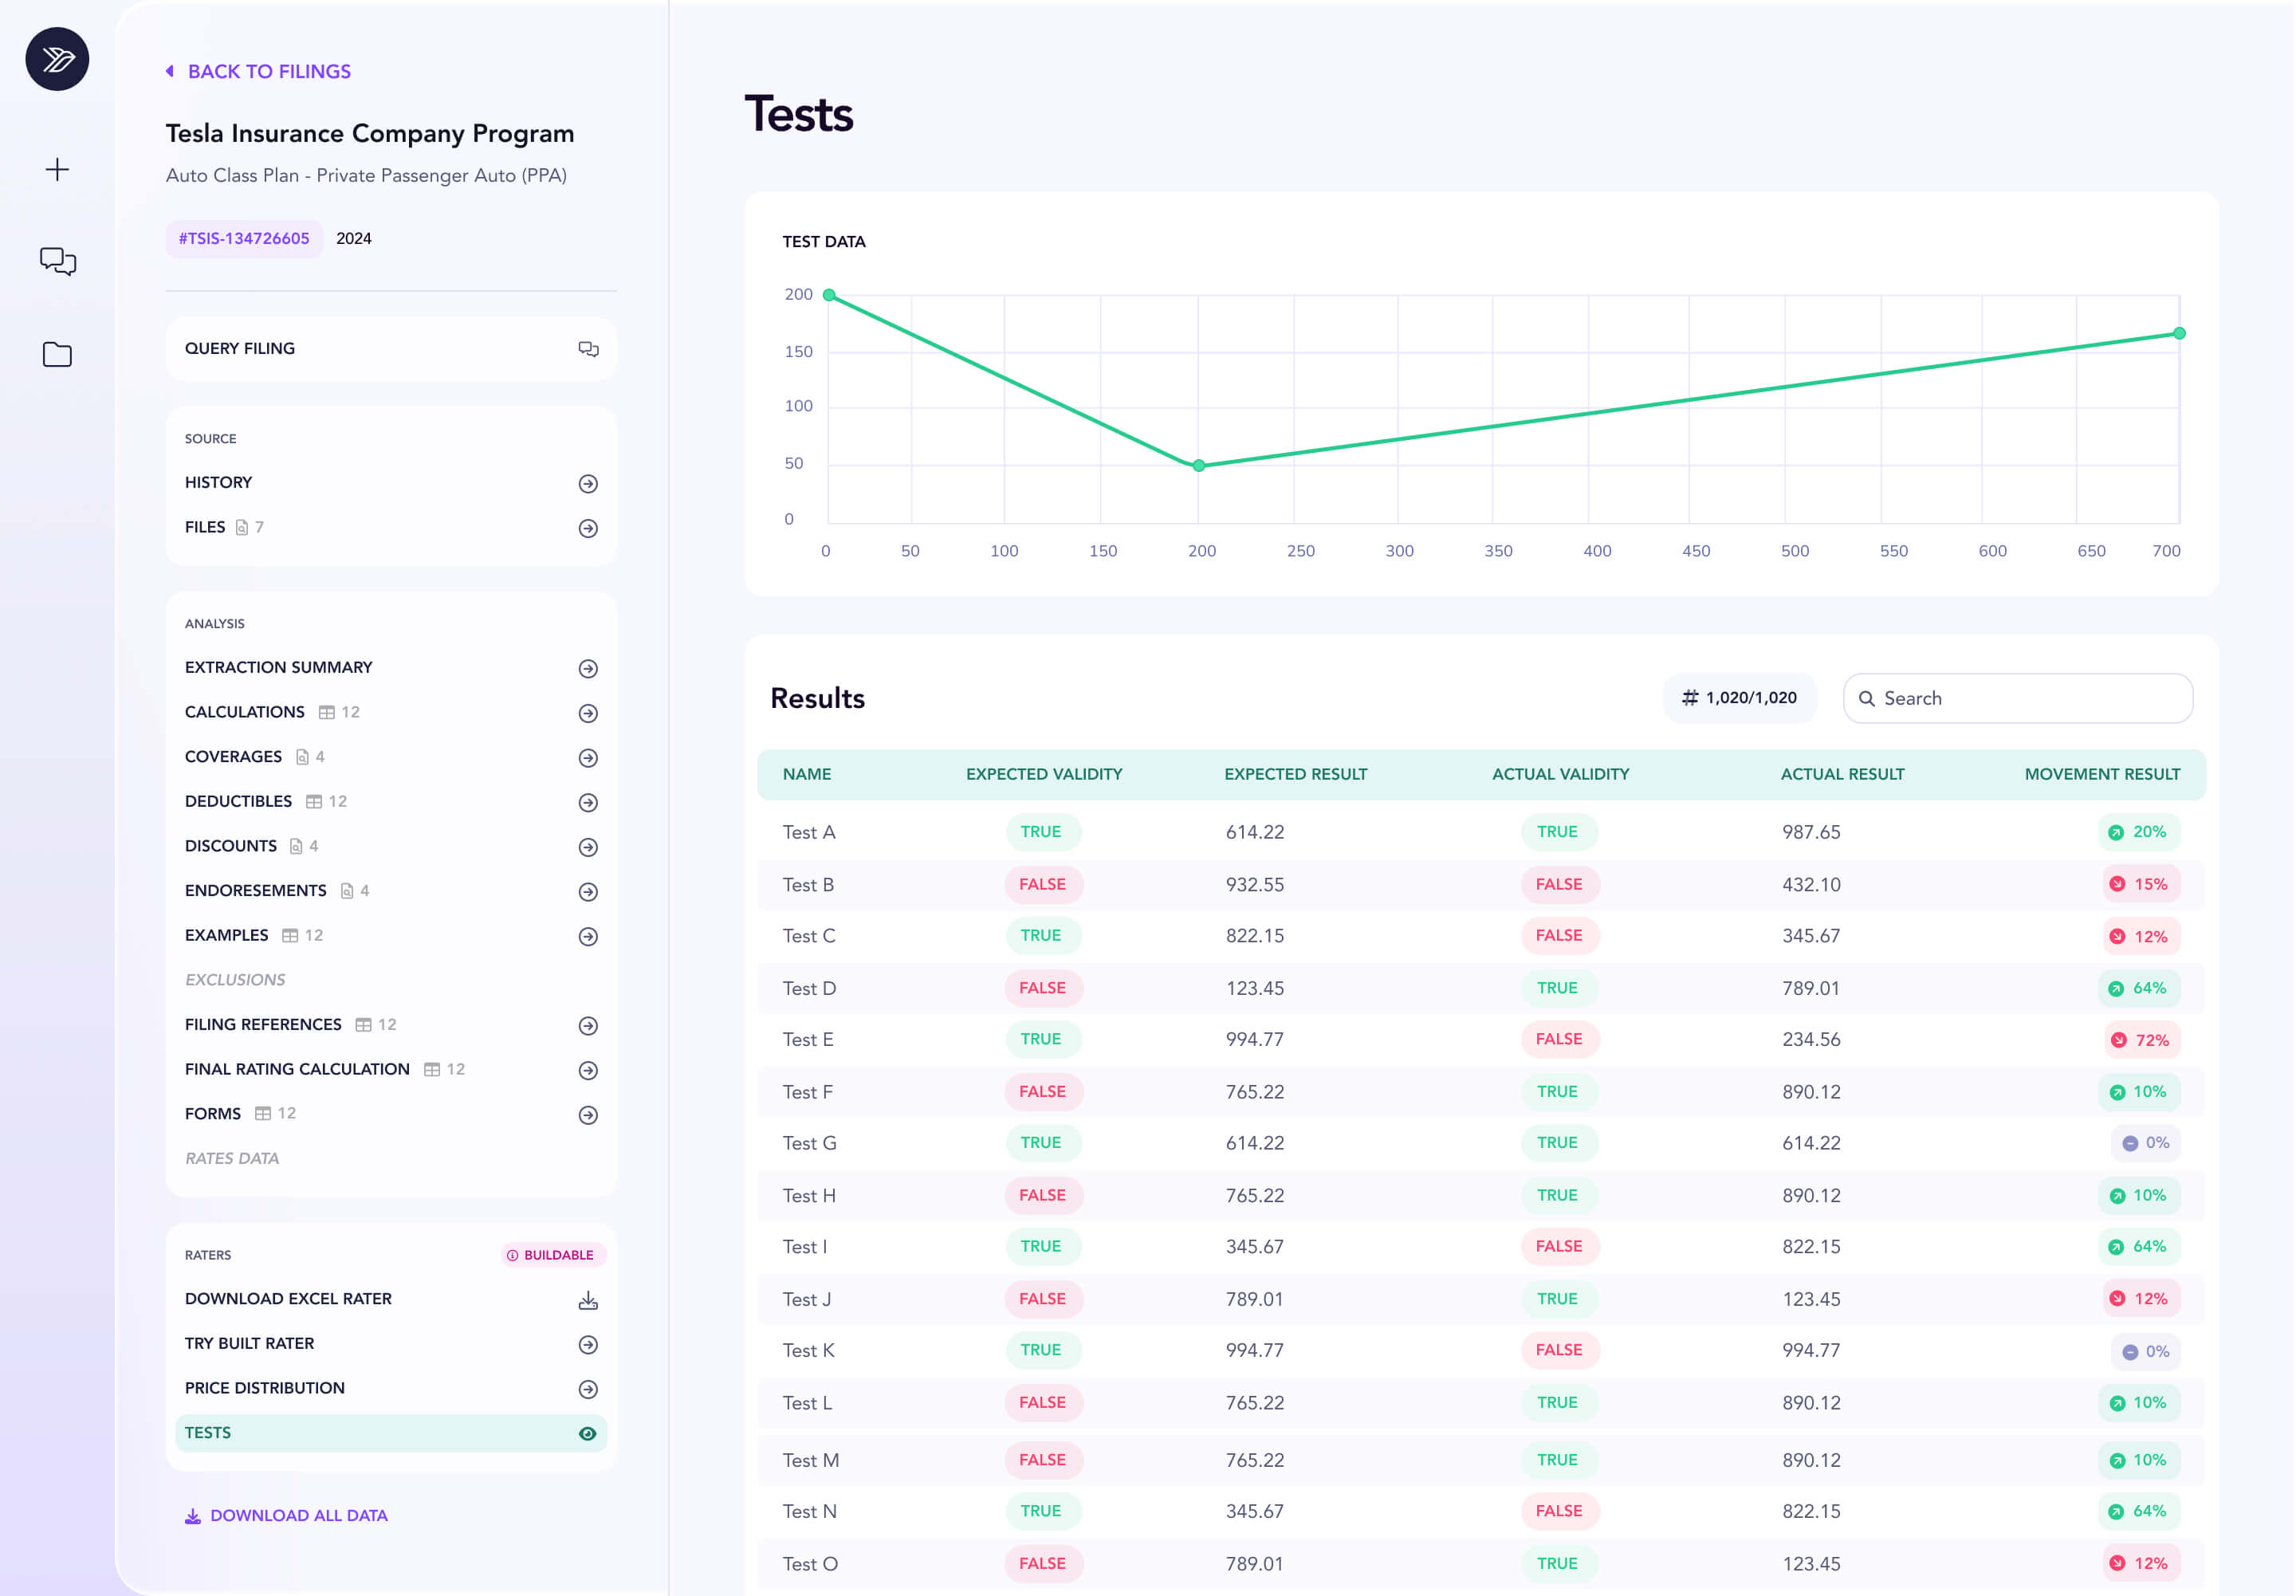Open the chat bubbles sidebar icon

tap(57, 261)
